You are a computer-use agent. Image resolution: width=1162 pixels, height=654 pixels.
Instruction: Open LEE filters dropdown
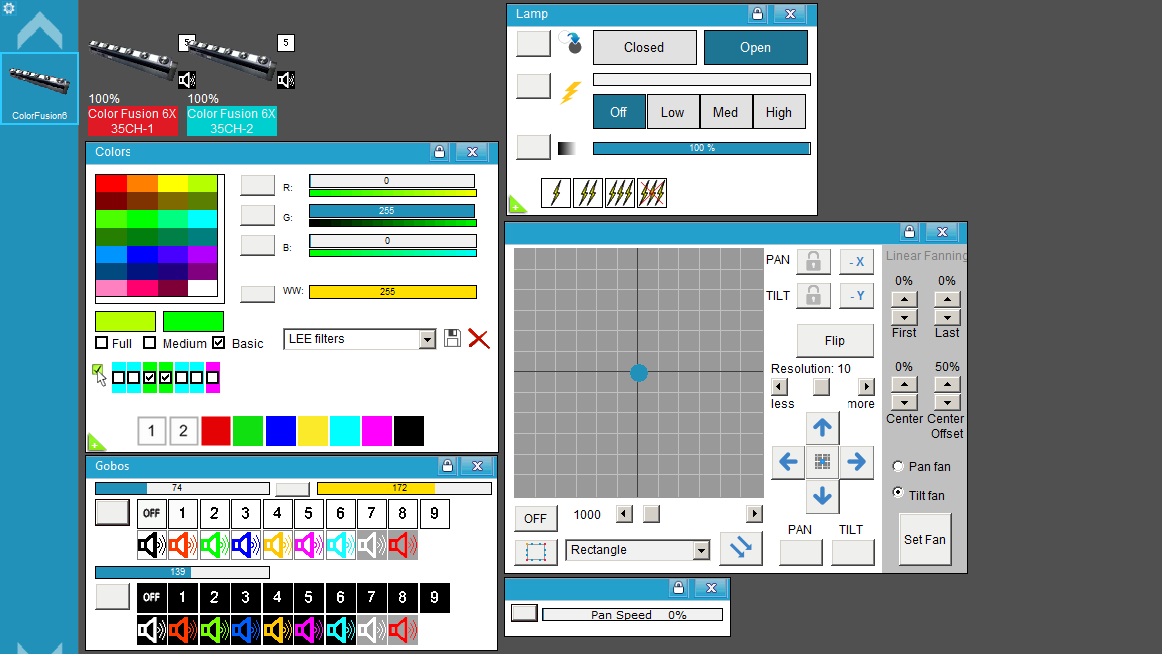point(427,339)
